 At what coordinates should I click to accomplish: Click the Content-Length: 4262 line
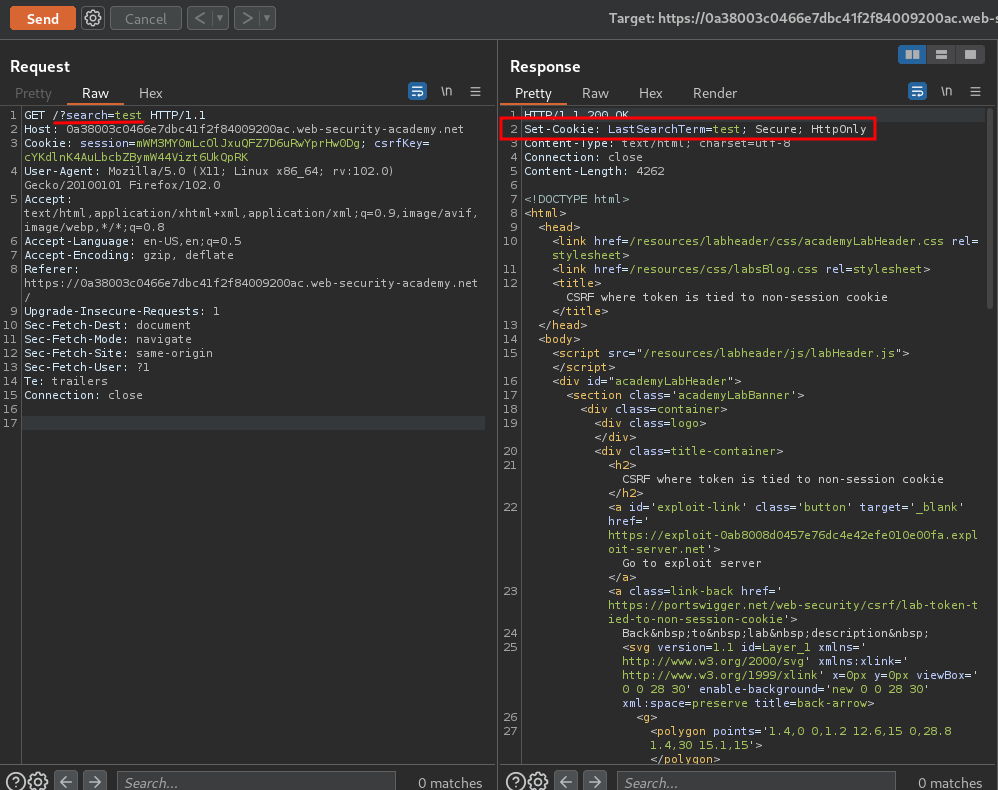(x=594, y=171)
